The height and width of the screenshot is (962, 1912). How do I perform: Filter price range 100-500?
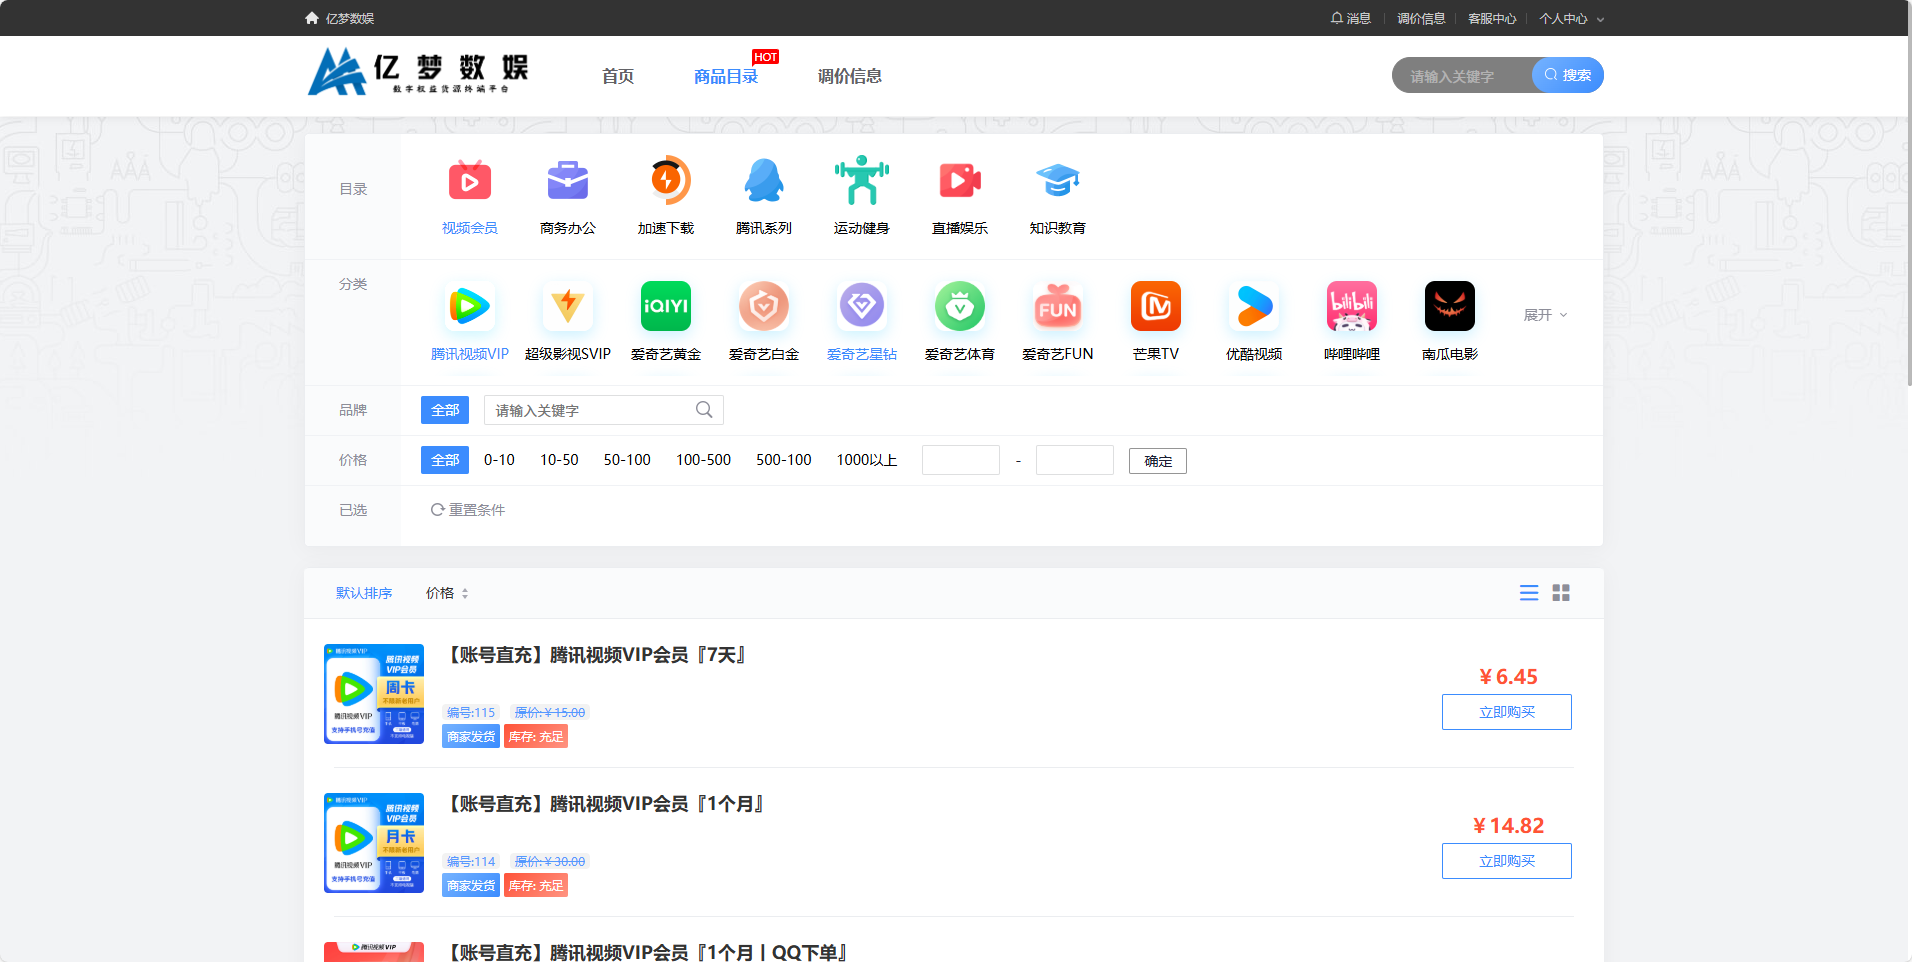(703, 460)
